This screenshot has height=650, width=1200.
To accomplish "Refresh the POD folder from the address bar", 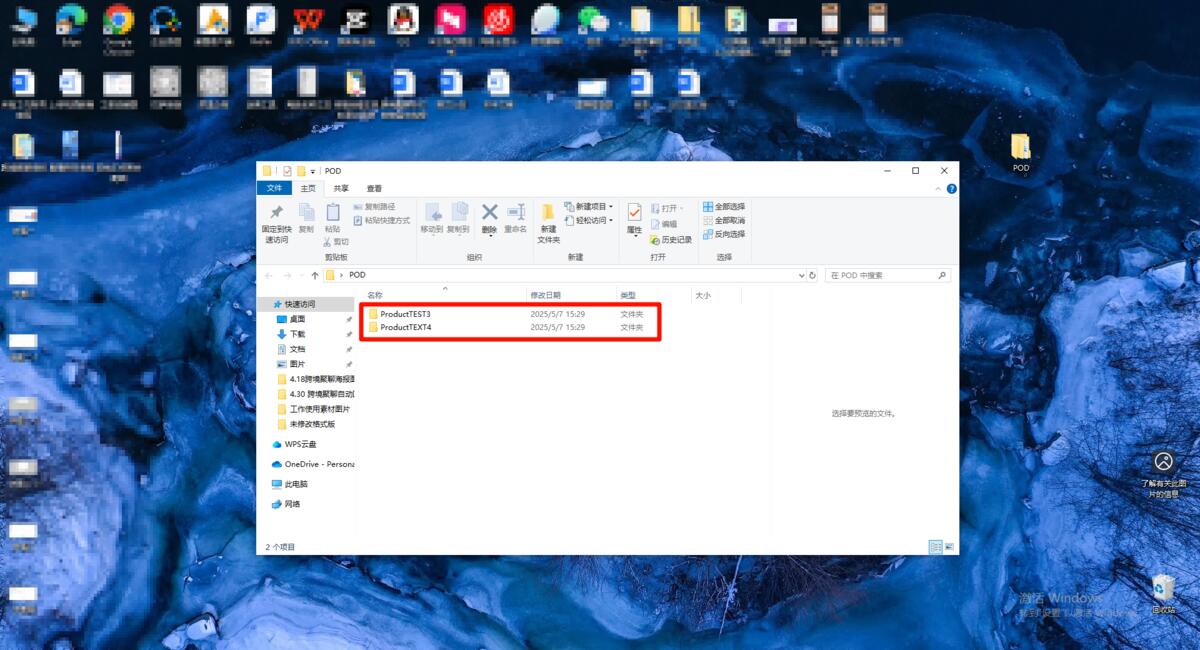I will pyautogui.click(x=813, y=275).
